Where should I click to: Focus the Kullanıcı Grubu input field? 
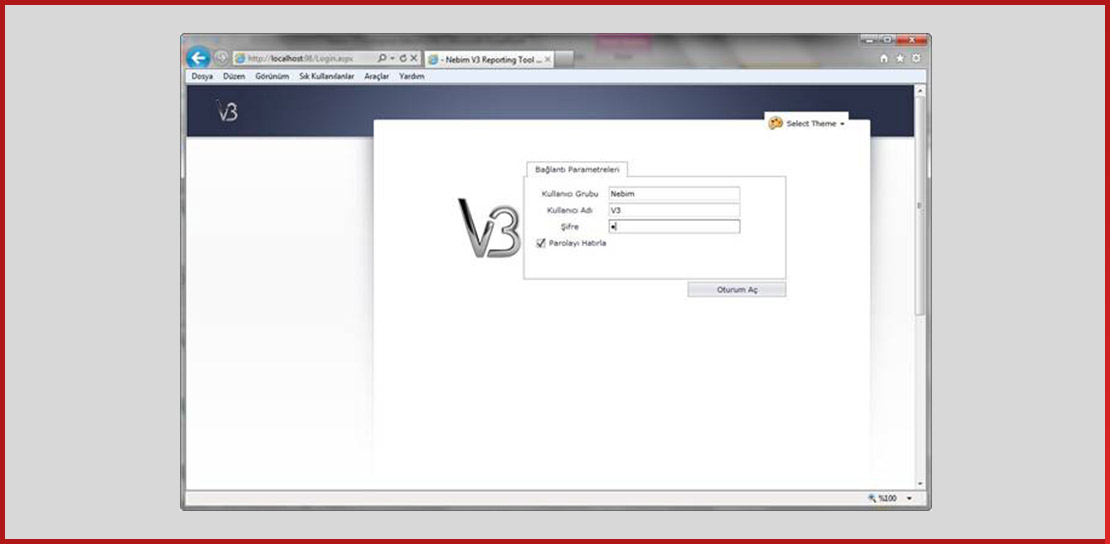tap(674, 193)
